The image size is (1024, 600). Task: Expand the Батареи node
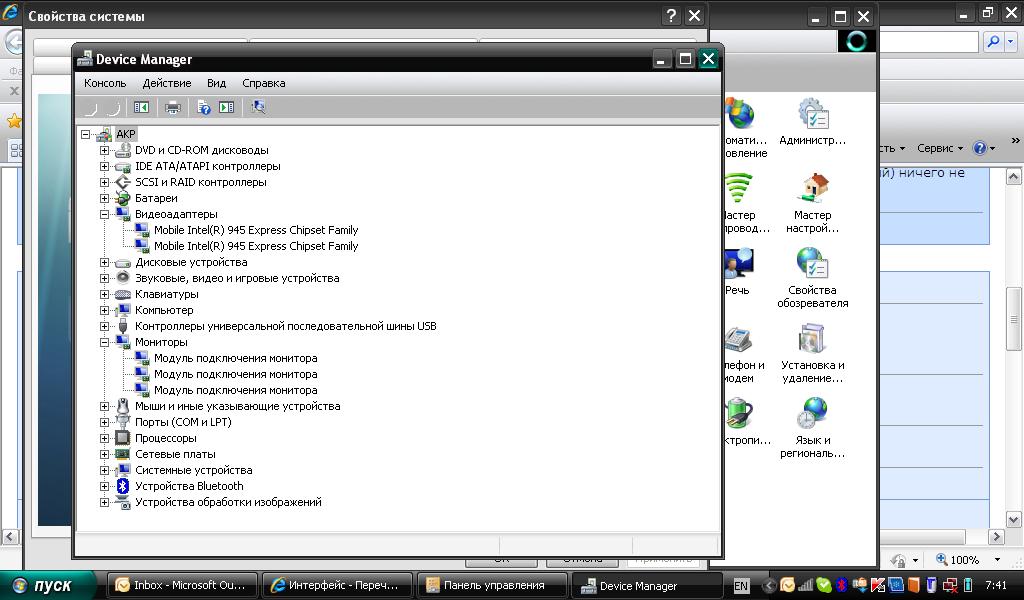pyautogui.click(x=104, y=198)
